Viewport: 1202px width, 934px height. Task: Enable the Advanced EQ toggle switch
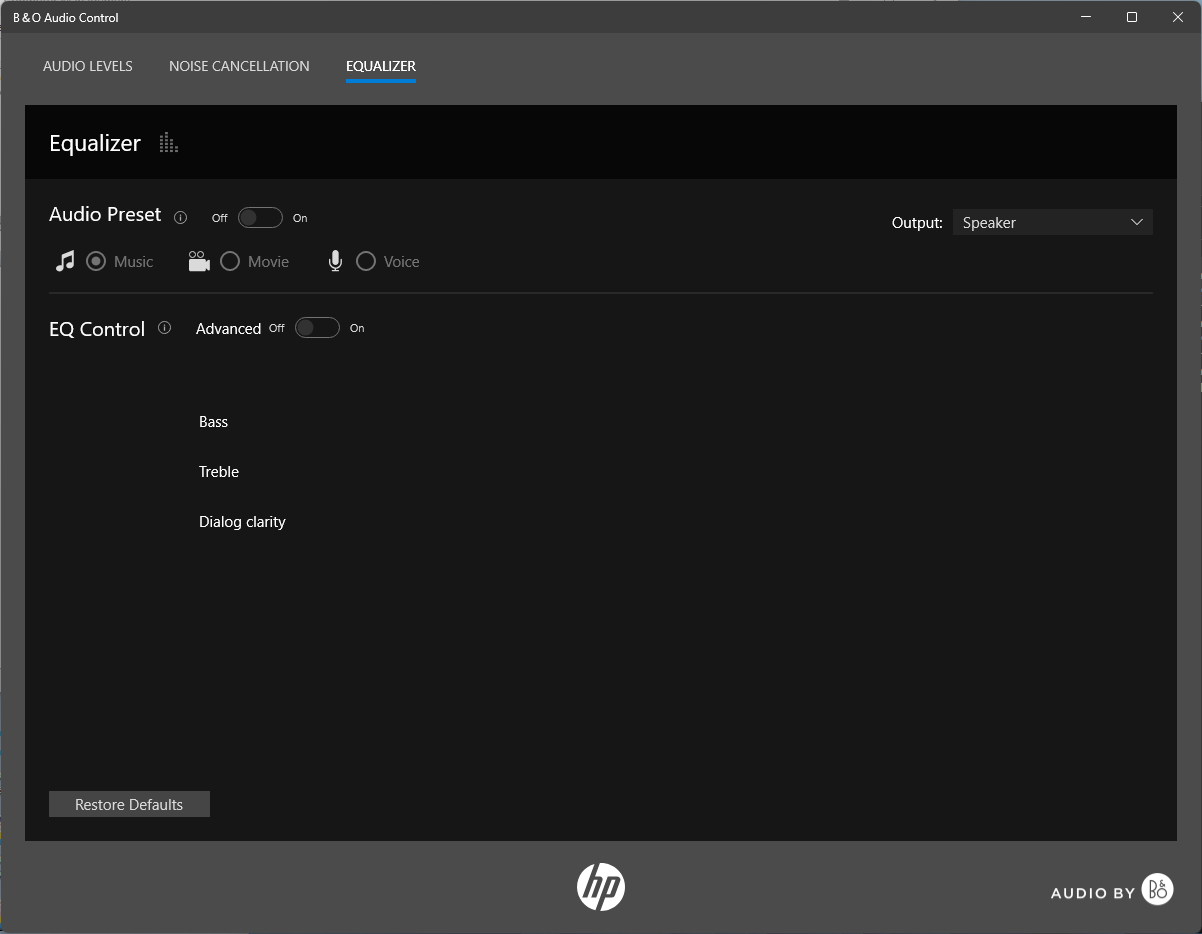point(317,328)
